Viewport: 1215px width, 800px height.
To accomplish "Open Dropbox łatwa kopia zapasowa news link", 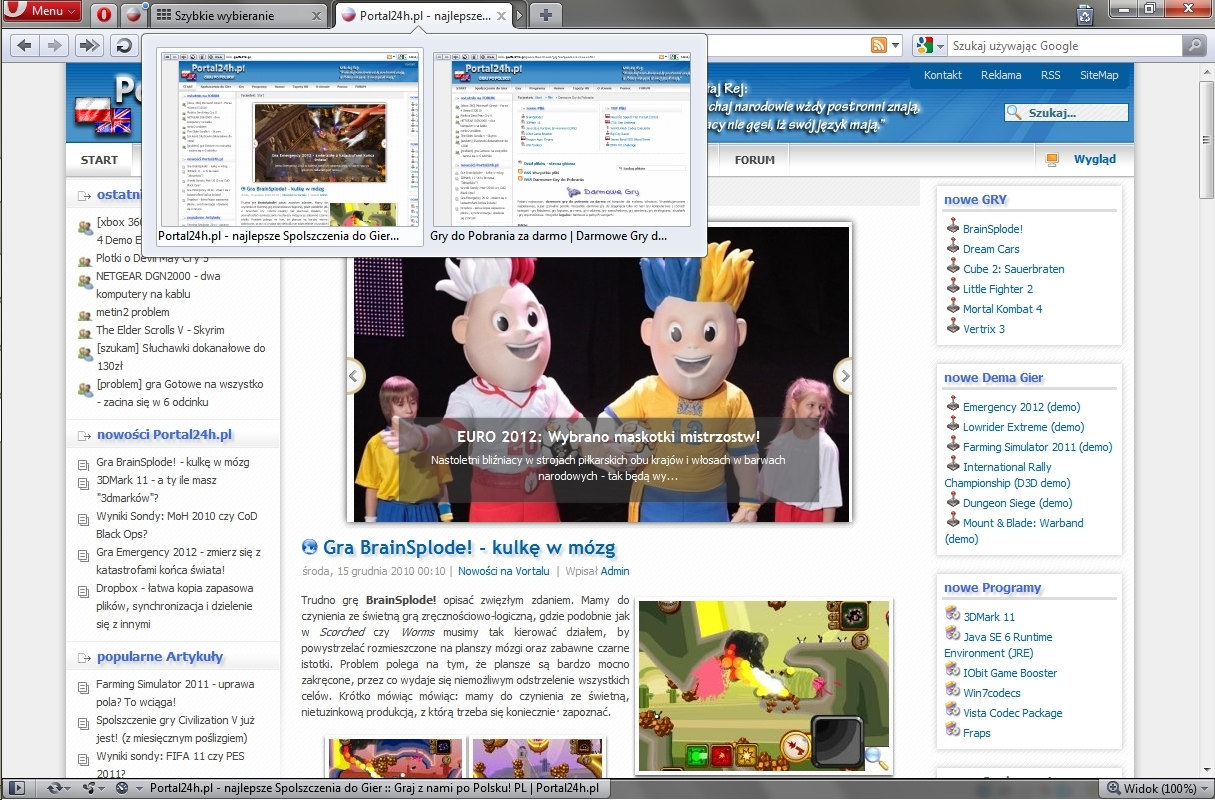I will click(x=175, y=606).
